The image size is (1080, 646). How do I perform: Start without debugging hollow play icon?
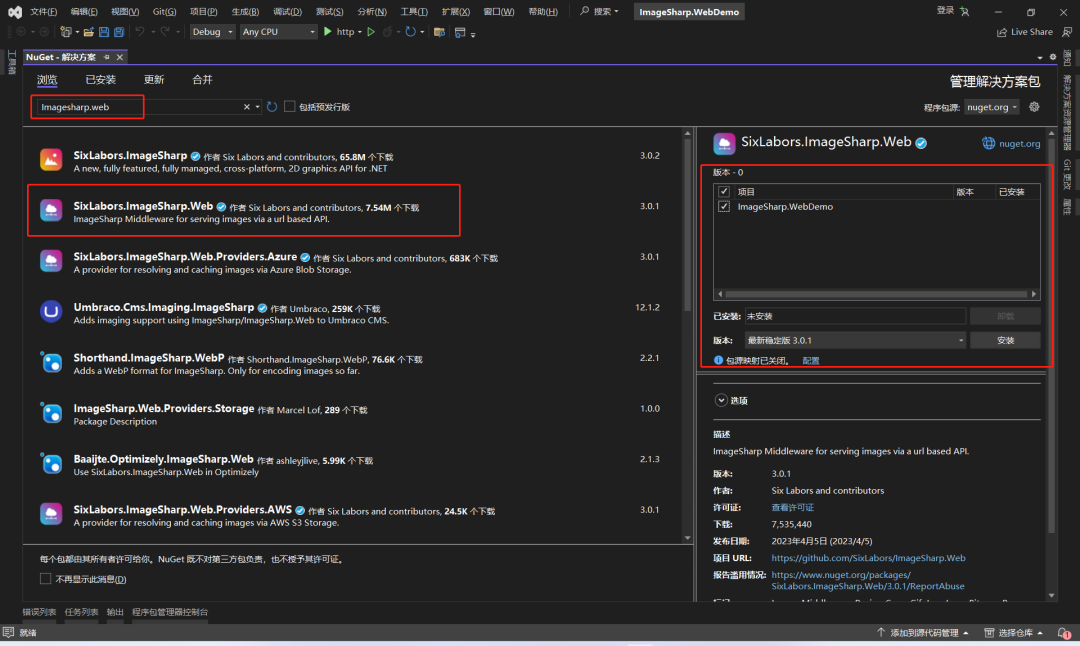(x=371, y=32)
